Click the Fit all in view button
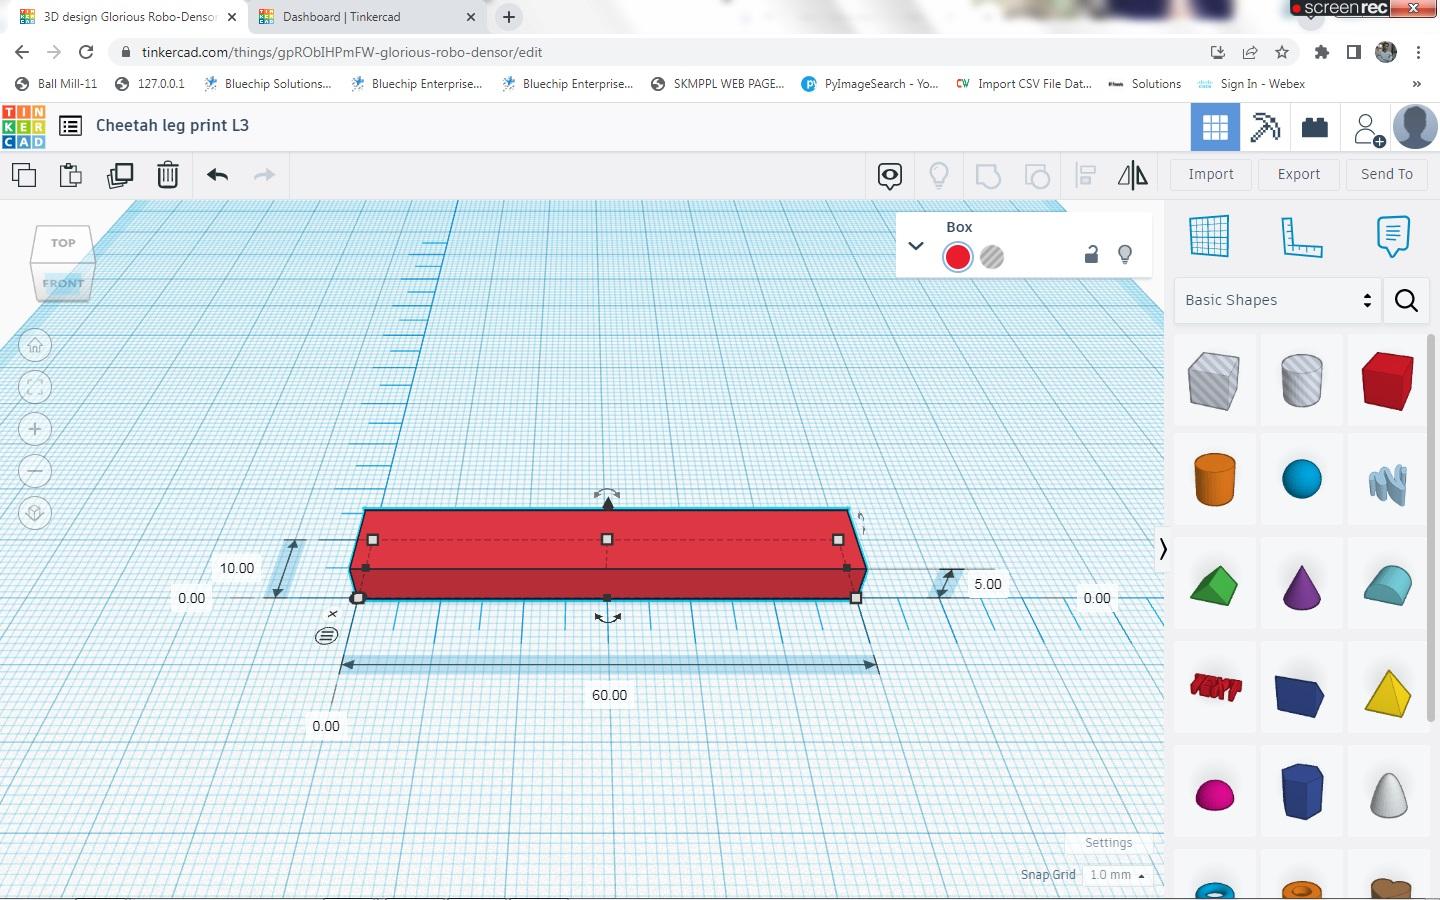The image size is (1440, 900). 35,387
